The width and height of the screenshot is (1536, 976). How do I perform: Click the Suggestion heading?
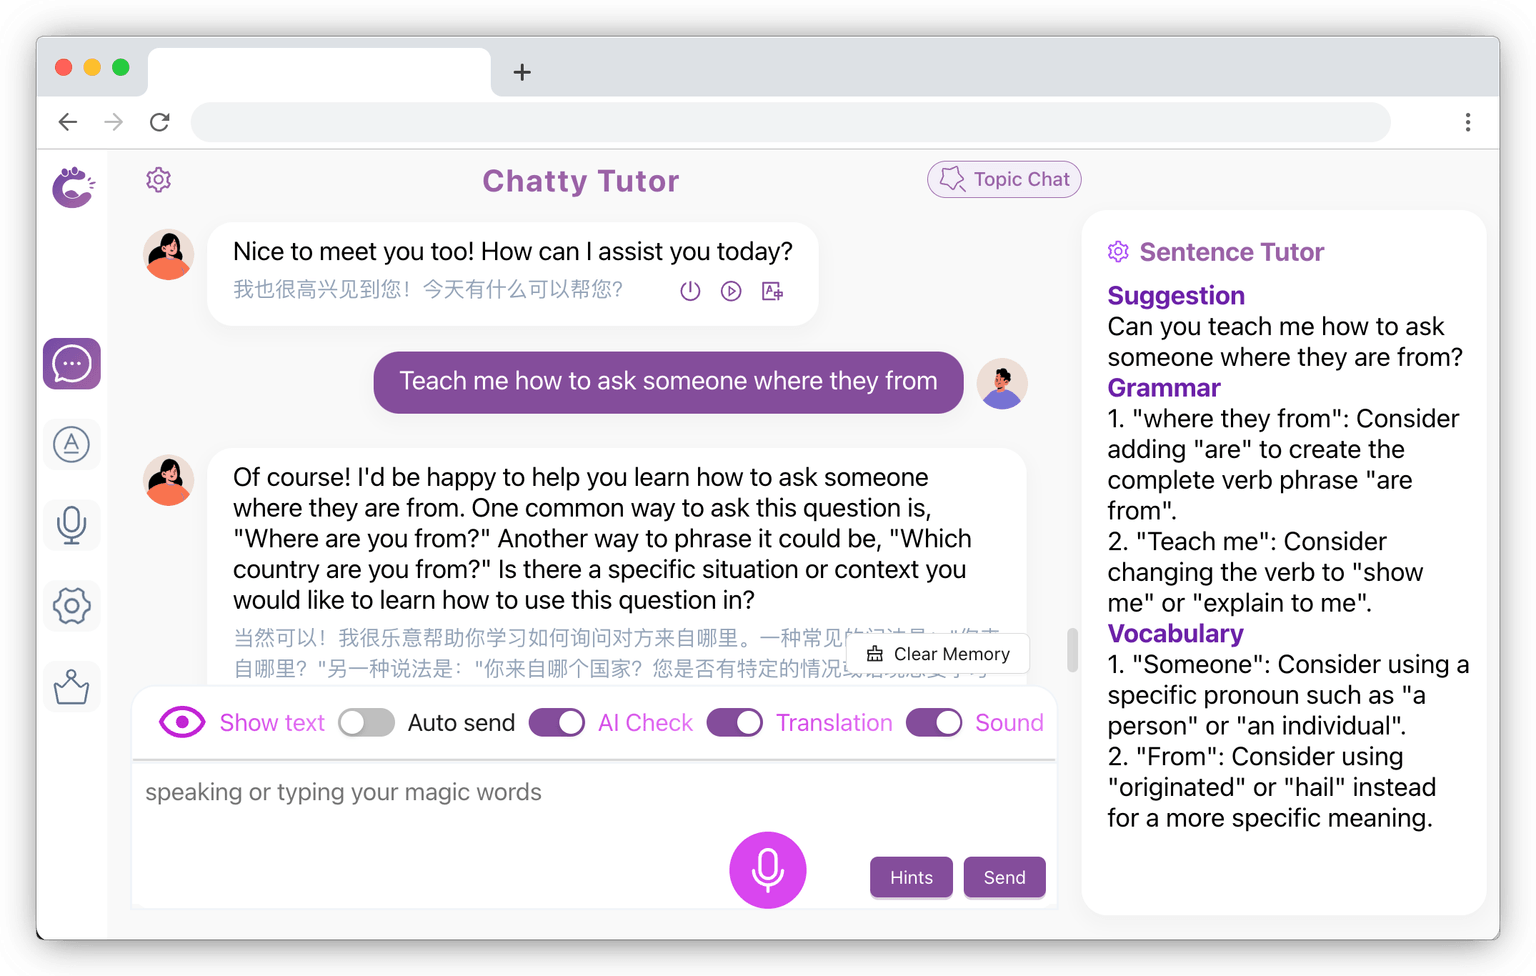click(x=1176, y=296)
